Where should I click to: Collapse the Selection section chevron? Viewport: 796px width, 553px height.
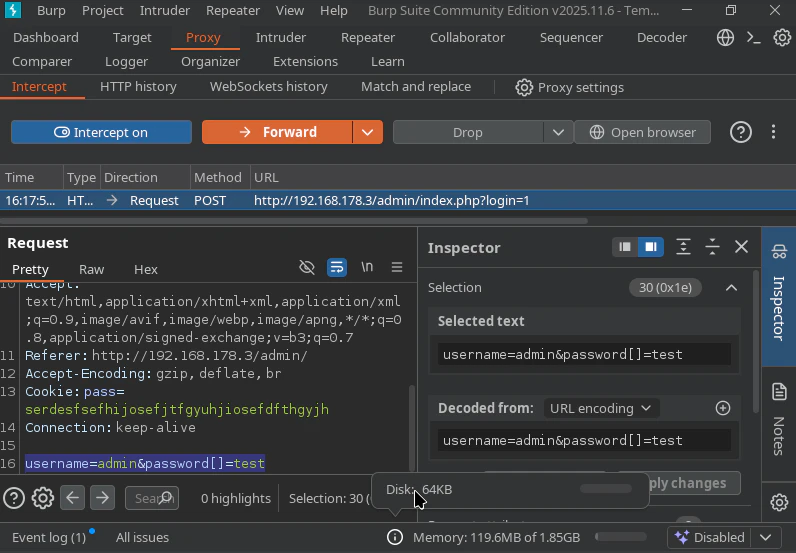[x=731, y=287]
